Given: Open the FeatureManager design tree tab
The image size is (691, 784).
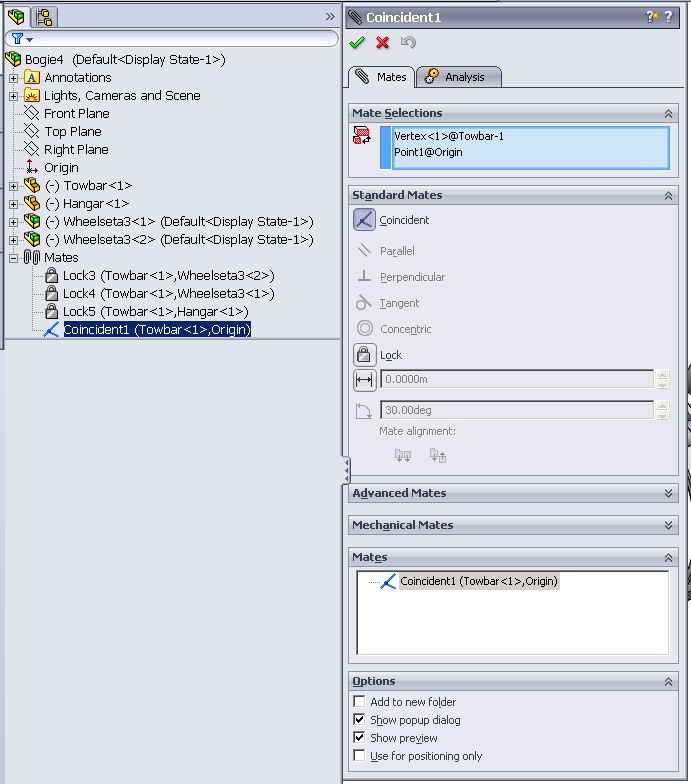Looking at the screenshot, I should (16, 17).
